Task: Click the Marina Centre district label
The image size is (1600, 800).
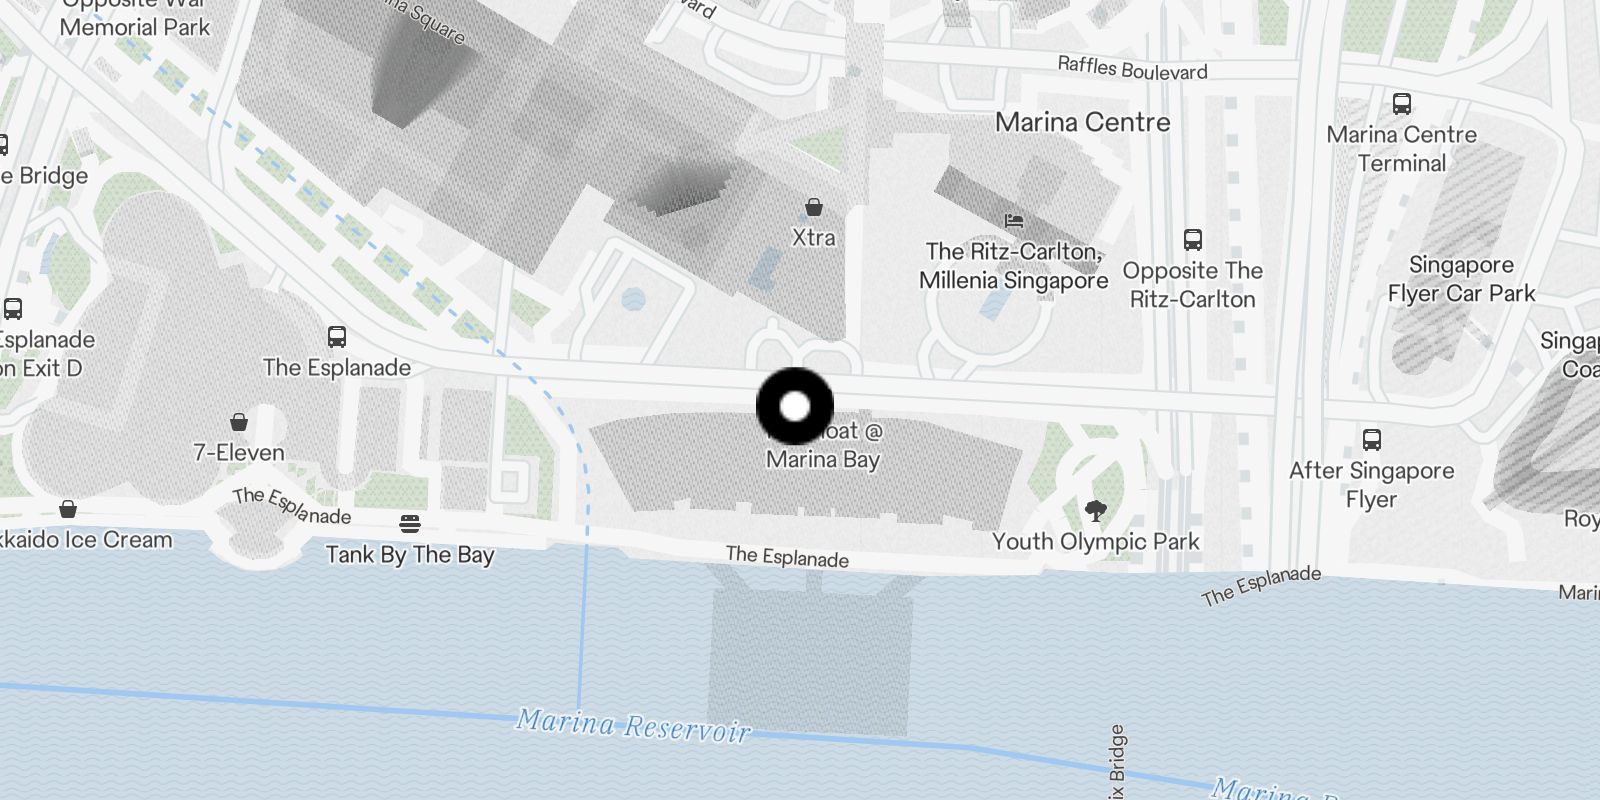Action: pyautogui.click(x=1083, y=122)
